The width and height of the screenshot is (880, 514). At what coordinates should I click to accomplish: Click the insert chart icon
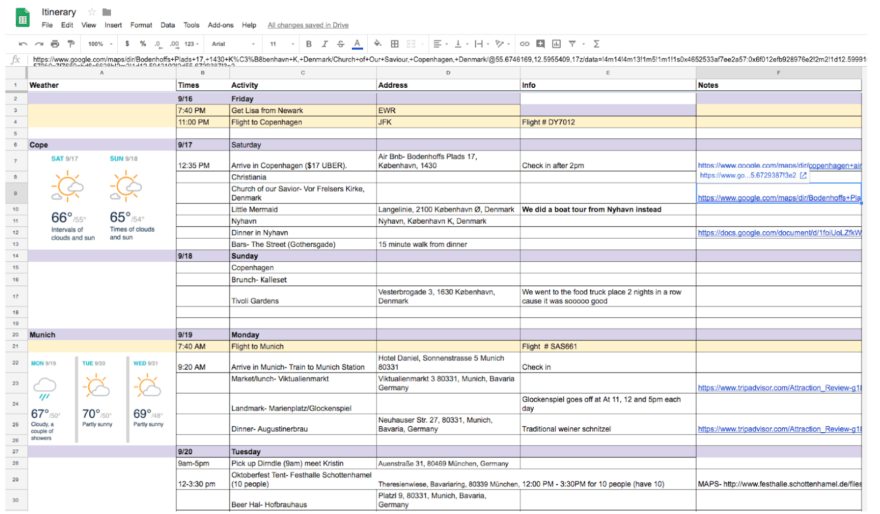pos(557,44)
